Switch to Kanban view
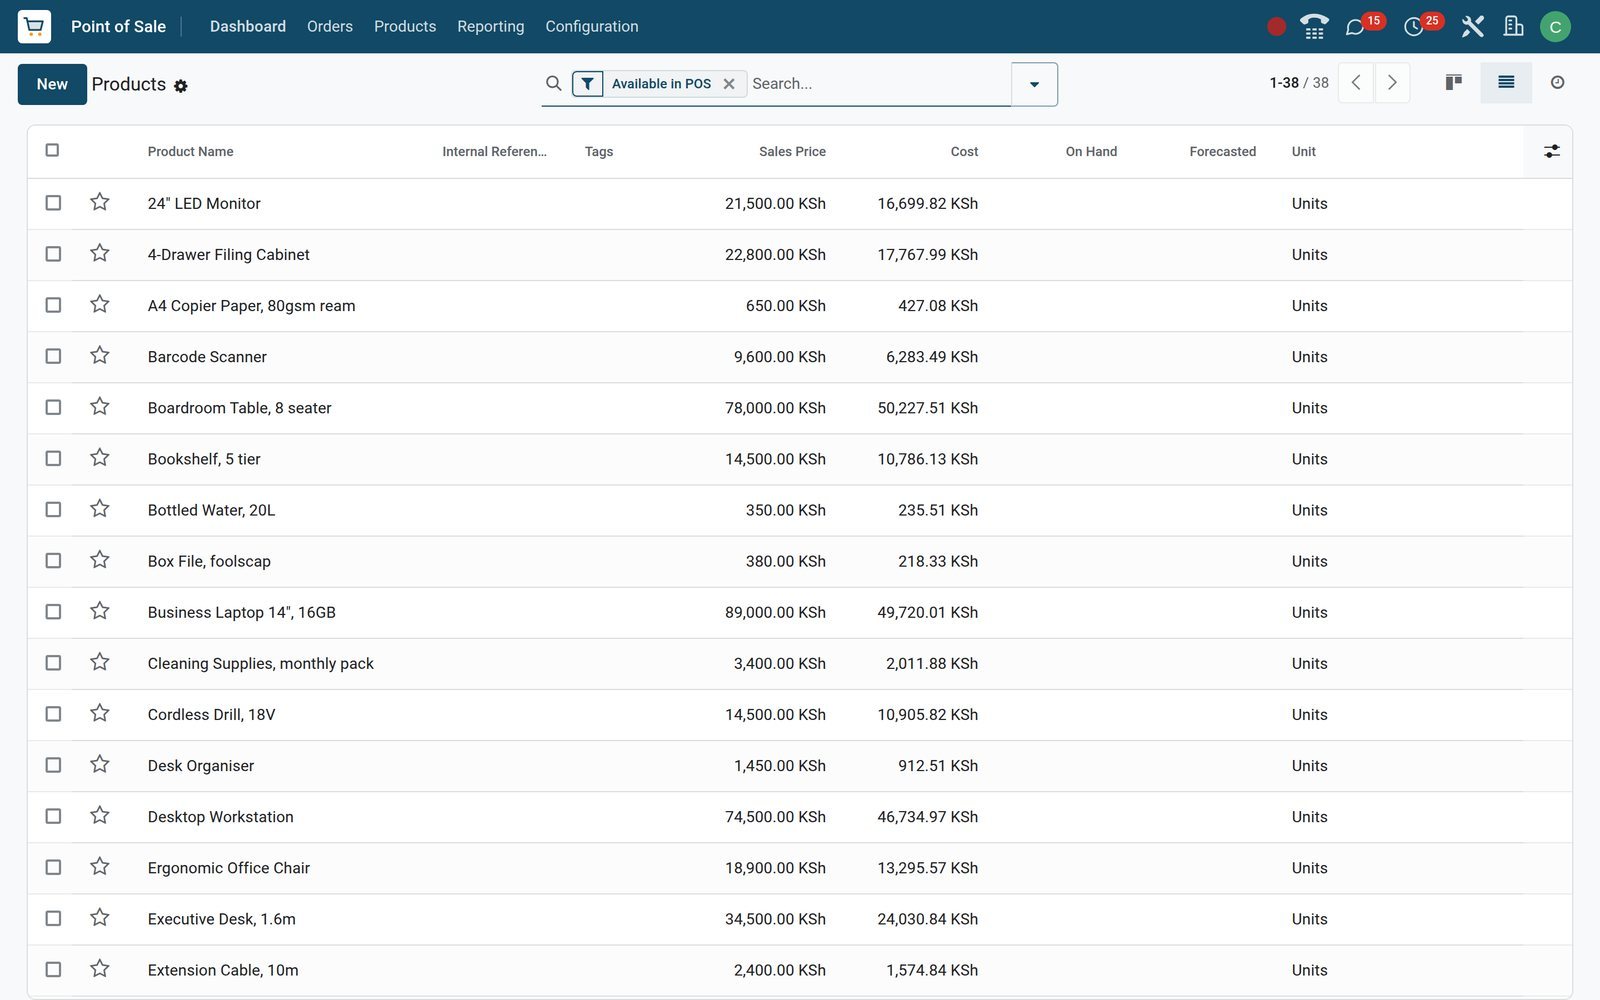Screen dimensions: 1600x1000 (1454, 82)
